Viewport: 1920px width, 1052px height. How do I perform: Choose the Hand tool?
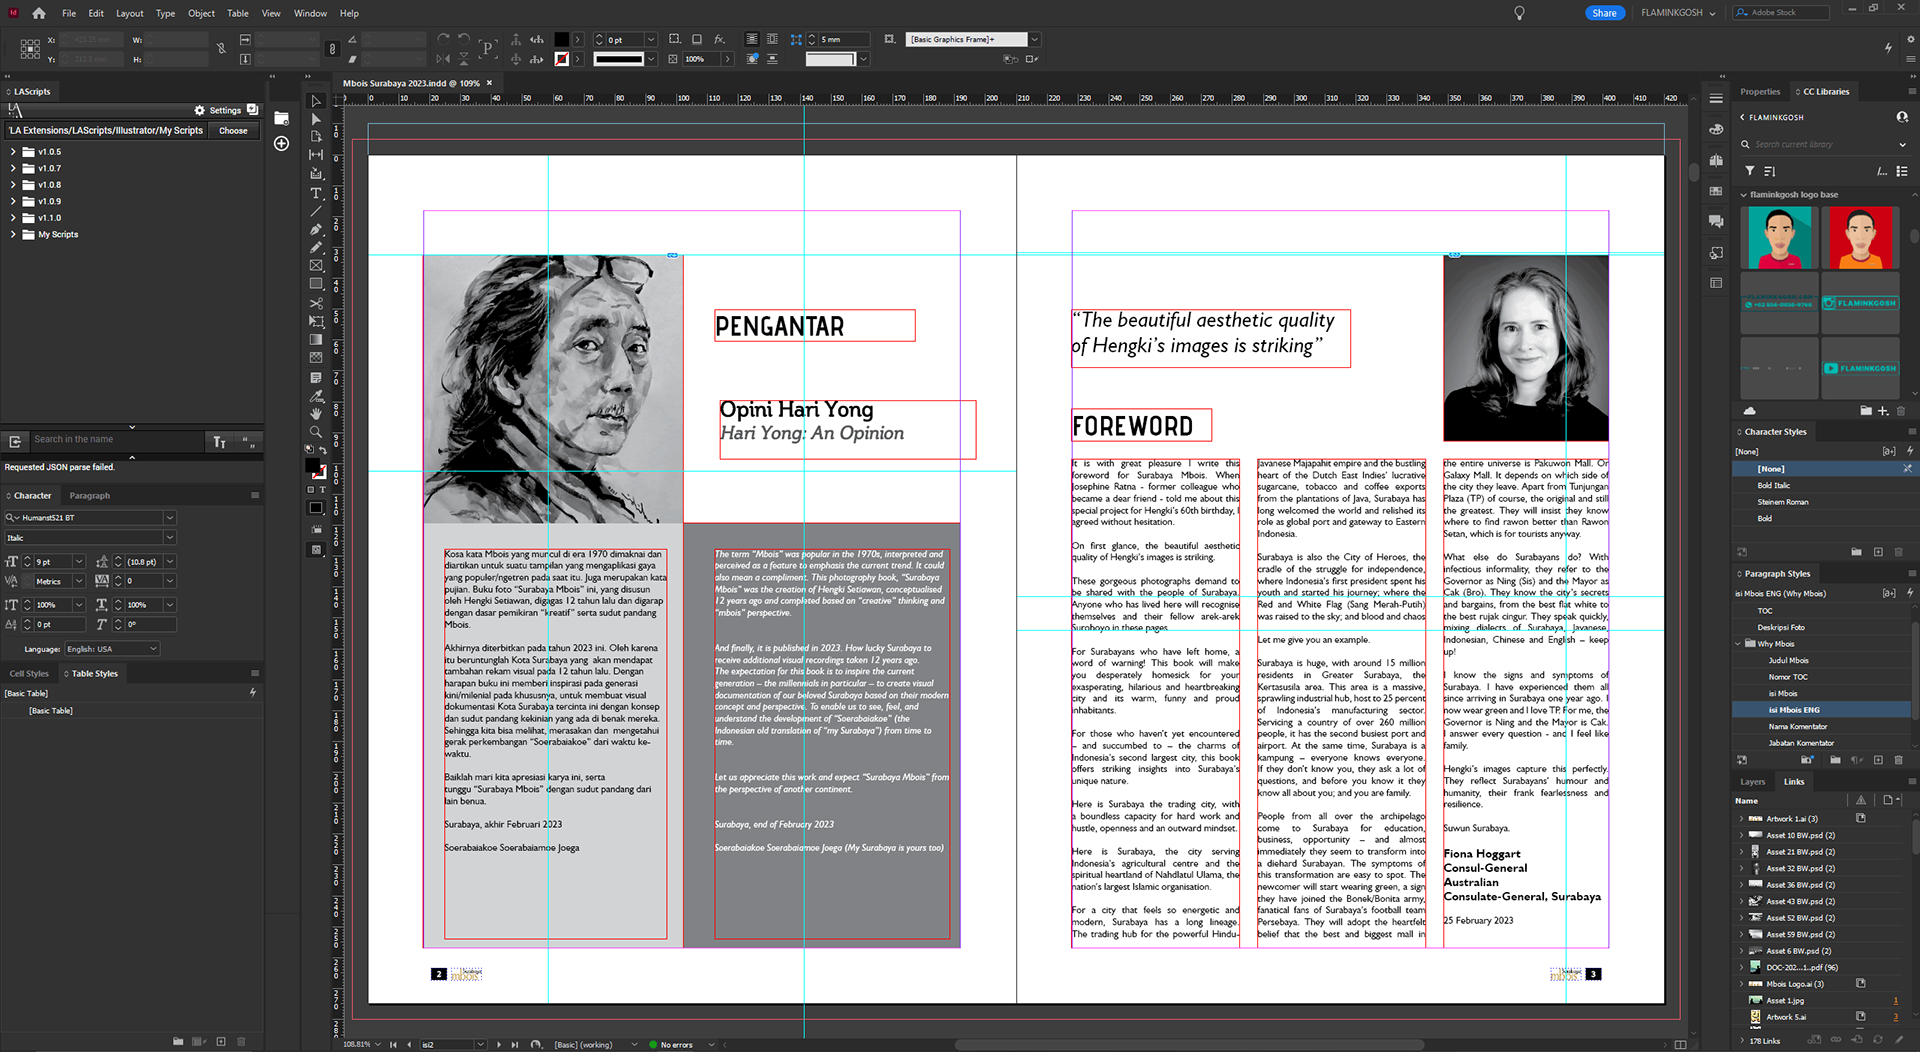(x=316, y=414)
